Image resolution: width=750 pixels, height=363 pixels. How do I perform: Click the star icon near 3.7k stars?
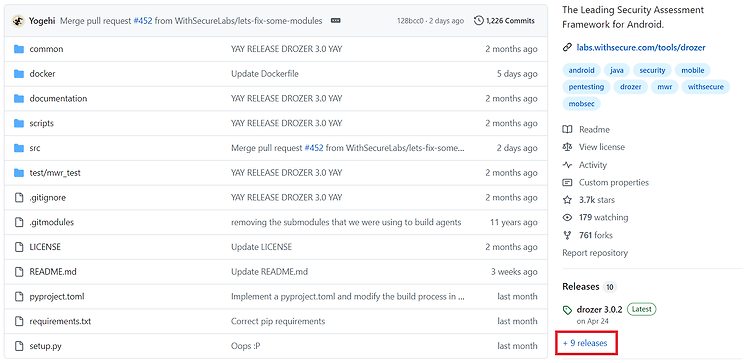point(567,200)
